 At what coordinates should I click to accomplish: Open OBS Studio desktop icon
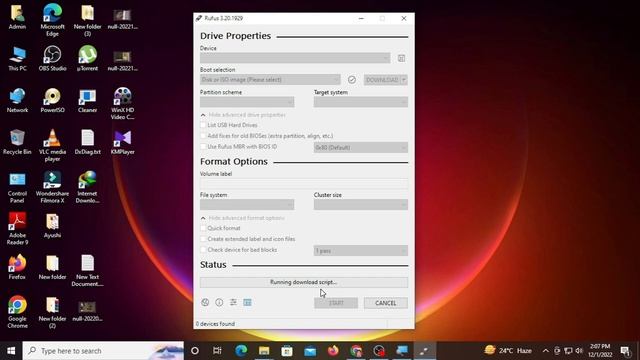(52, 58)
